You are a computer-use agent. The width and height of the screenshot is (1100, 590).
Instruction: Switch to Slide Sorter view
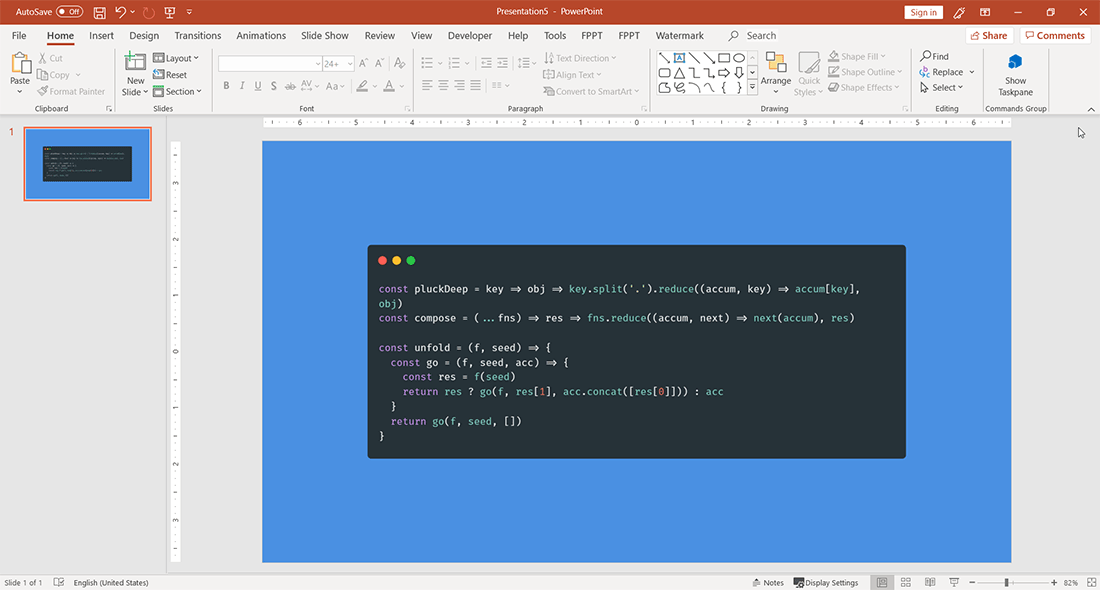click(905, 582)
